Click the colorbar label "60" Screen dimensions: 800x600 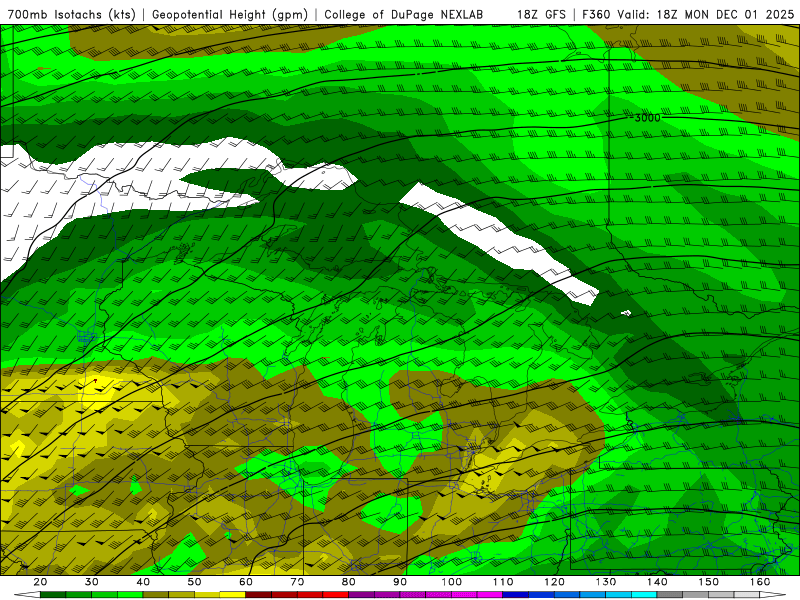coord(246,582)
